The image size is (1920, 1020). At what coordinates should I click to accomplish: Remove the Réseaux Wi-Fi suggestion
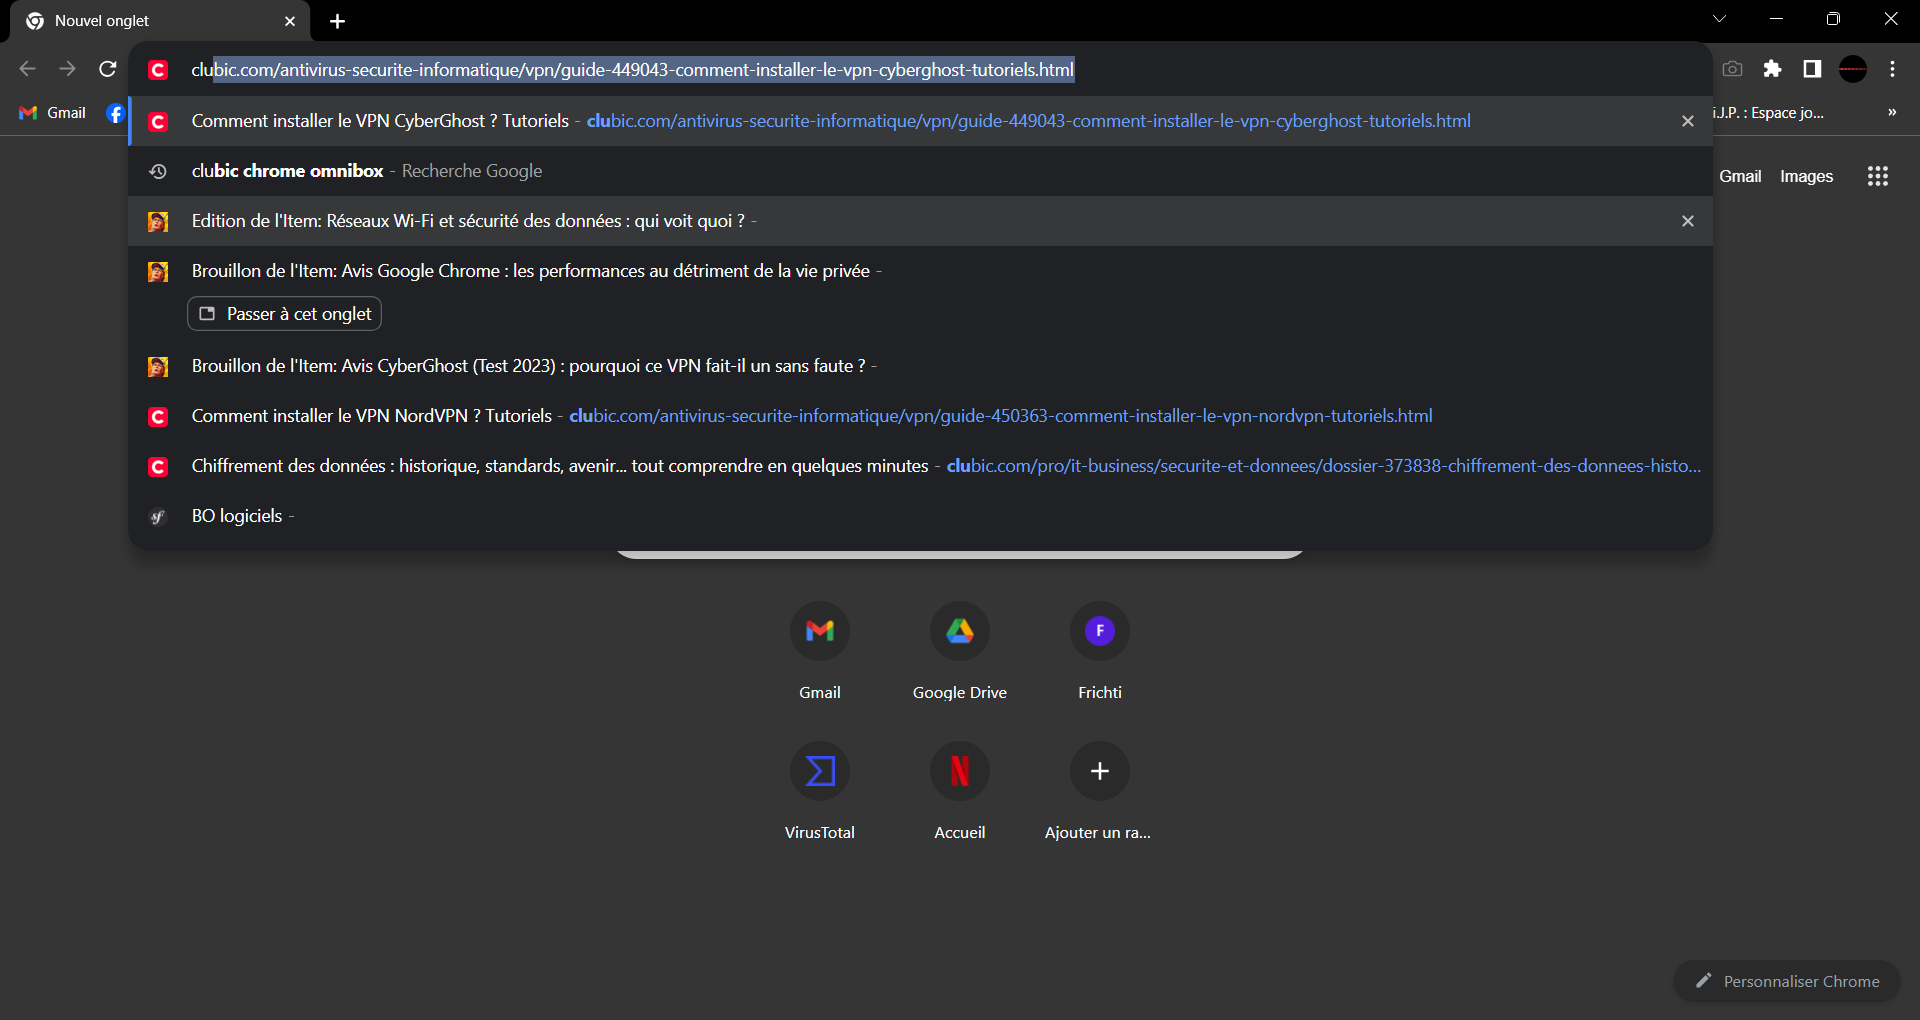click(x=1688, y=221)
